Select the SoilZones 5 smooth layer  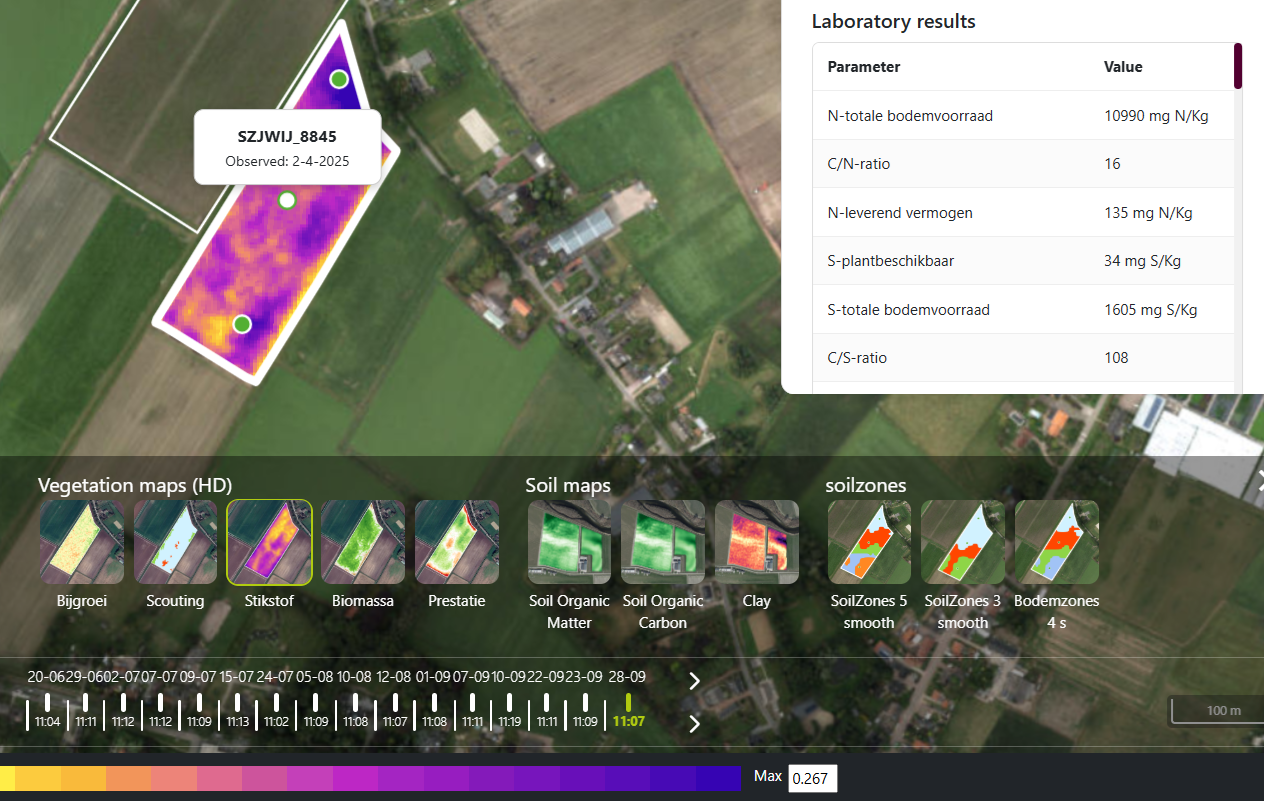click(x=870, y=542)
